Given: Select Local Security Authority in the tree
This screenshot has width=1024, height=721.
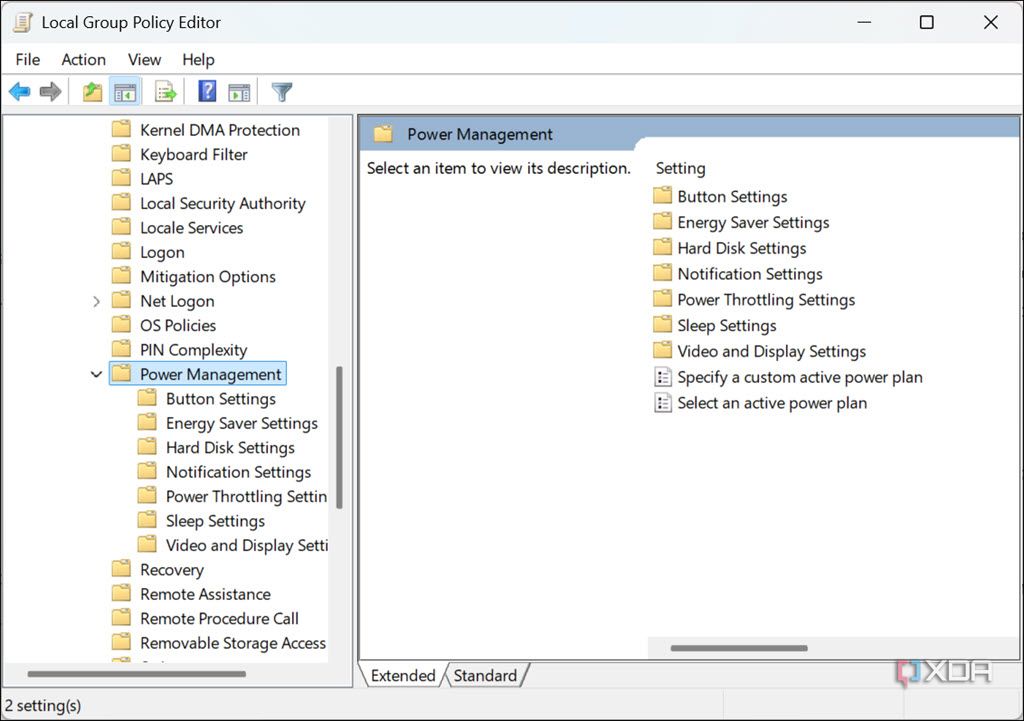Looking at the screenshot, I should (x=223, y=203).
